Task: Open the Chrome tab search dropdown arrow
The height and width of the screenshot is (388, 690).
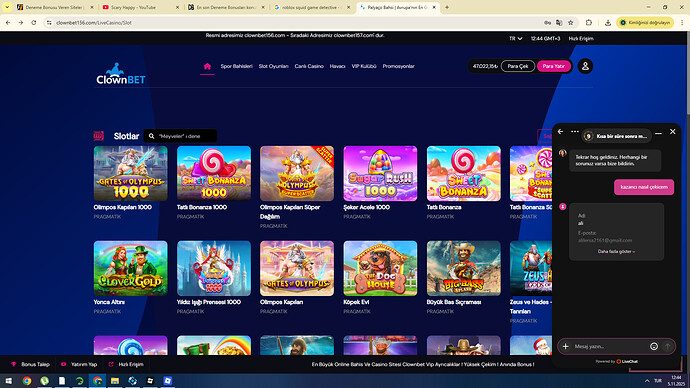Action: [7, 7]
